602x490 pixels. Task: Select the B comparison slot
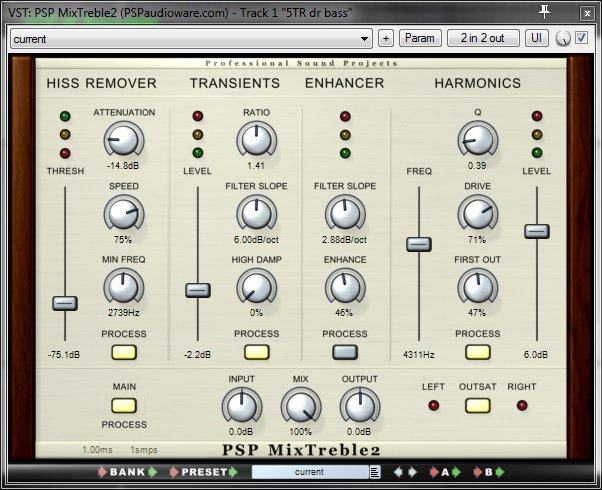pos(487,471)
